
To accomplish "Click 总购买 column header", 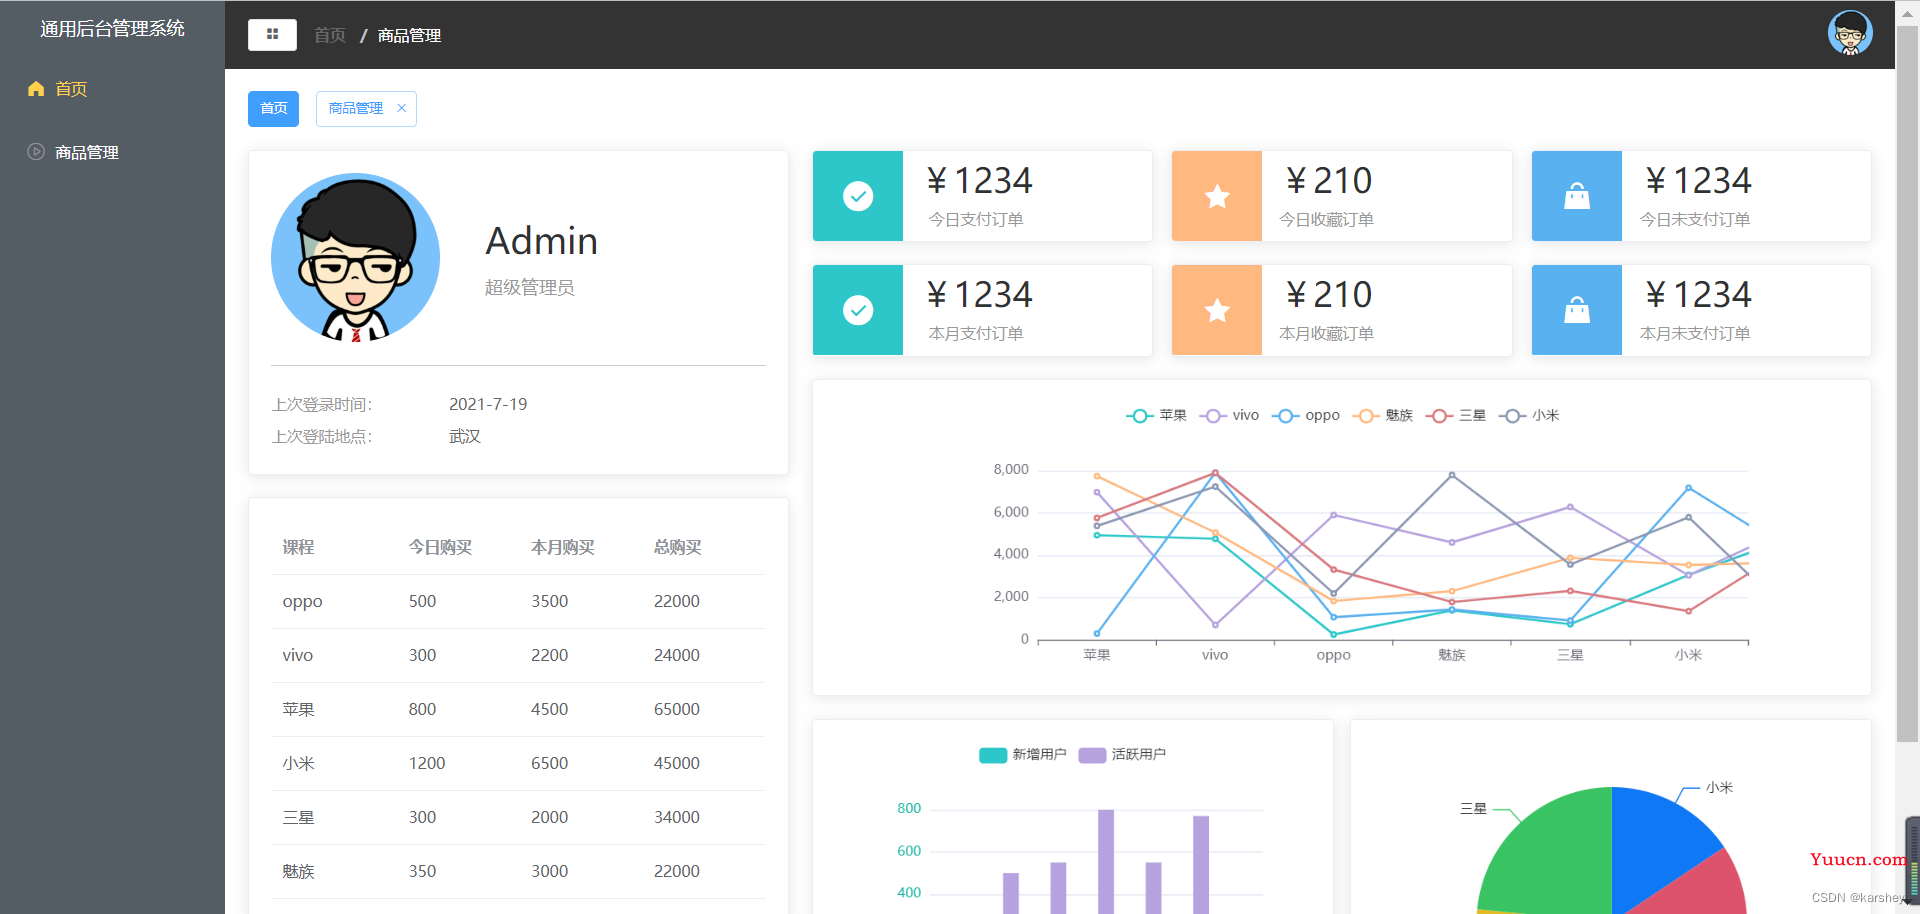I will pos(678,547).
